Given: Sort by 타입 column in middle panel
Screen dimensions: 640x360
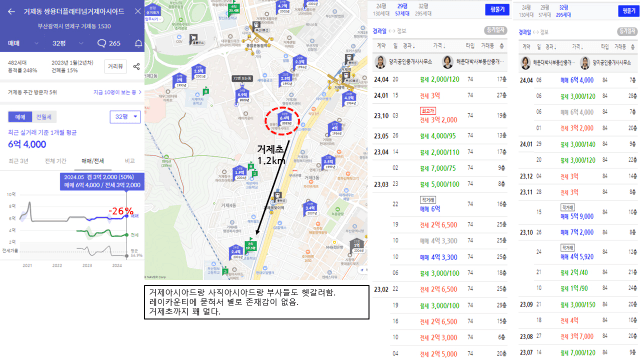Looking at the screenshot, I should 470,46.
